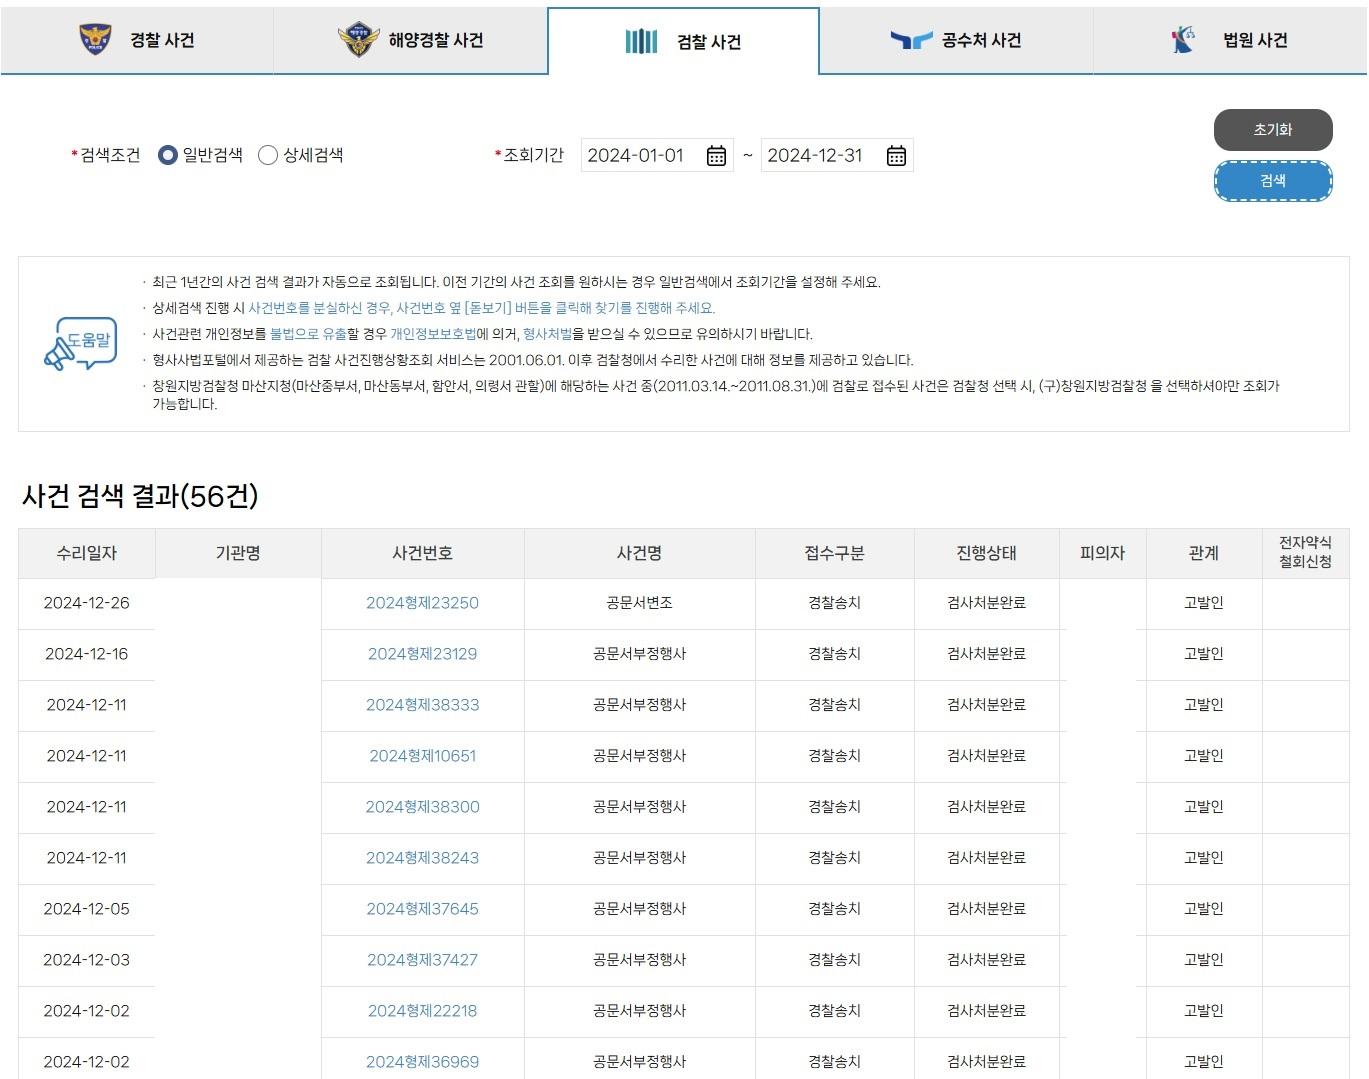Click the 수리일자 column header
This screenshot has width=1369, height=1079.
point(87,553)
